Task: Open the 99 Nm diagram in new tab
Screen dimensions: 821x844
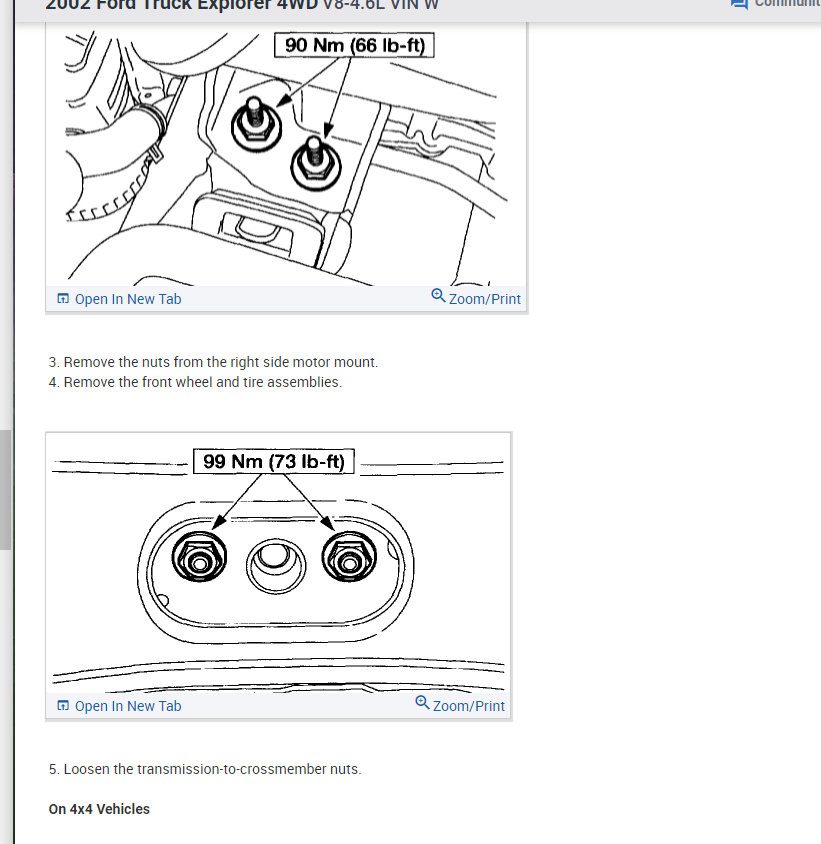Action: [x=120, y=706]
